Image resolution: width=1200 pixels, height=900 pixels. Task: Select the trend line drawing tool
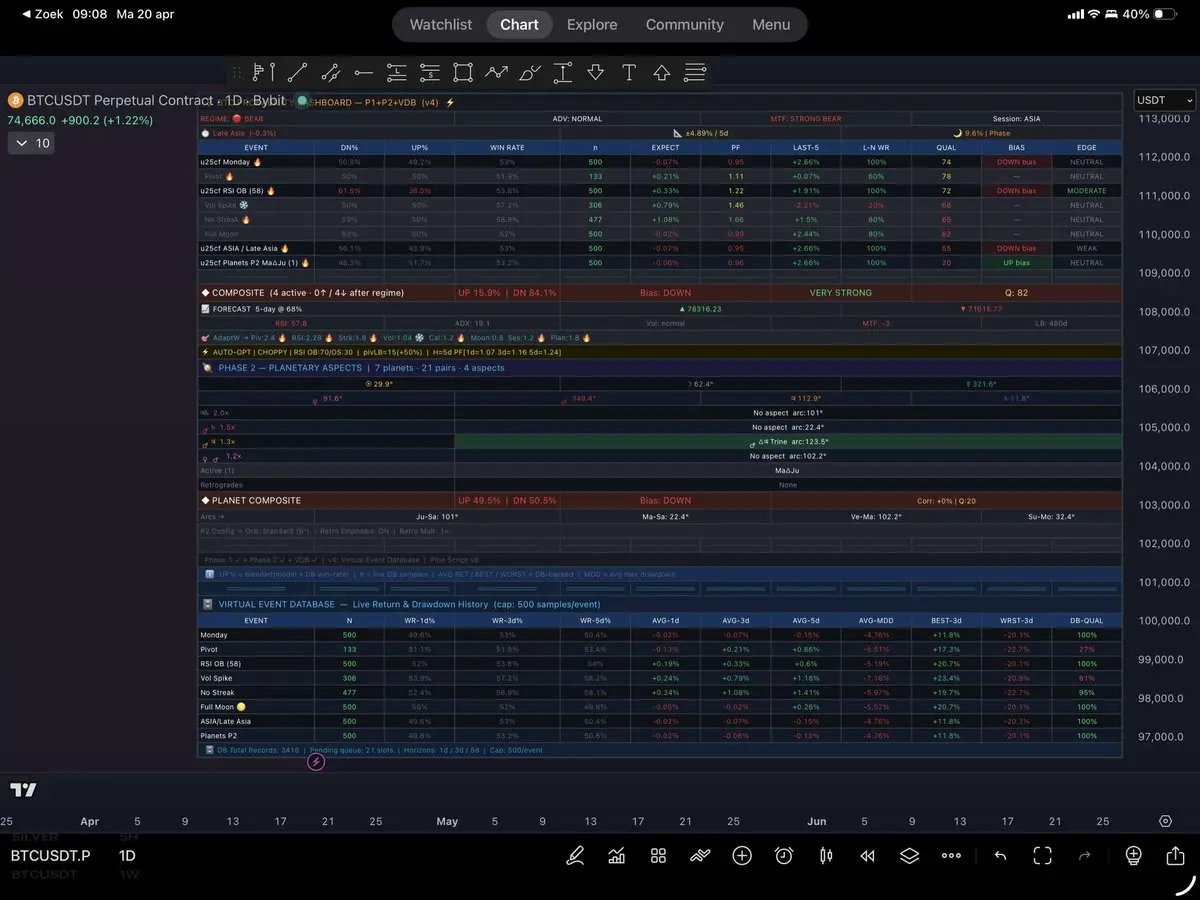pyautogui.click(x=297, y=72)
